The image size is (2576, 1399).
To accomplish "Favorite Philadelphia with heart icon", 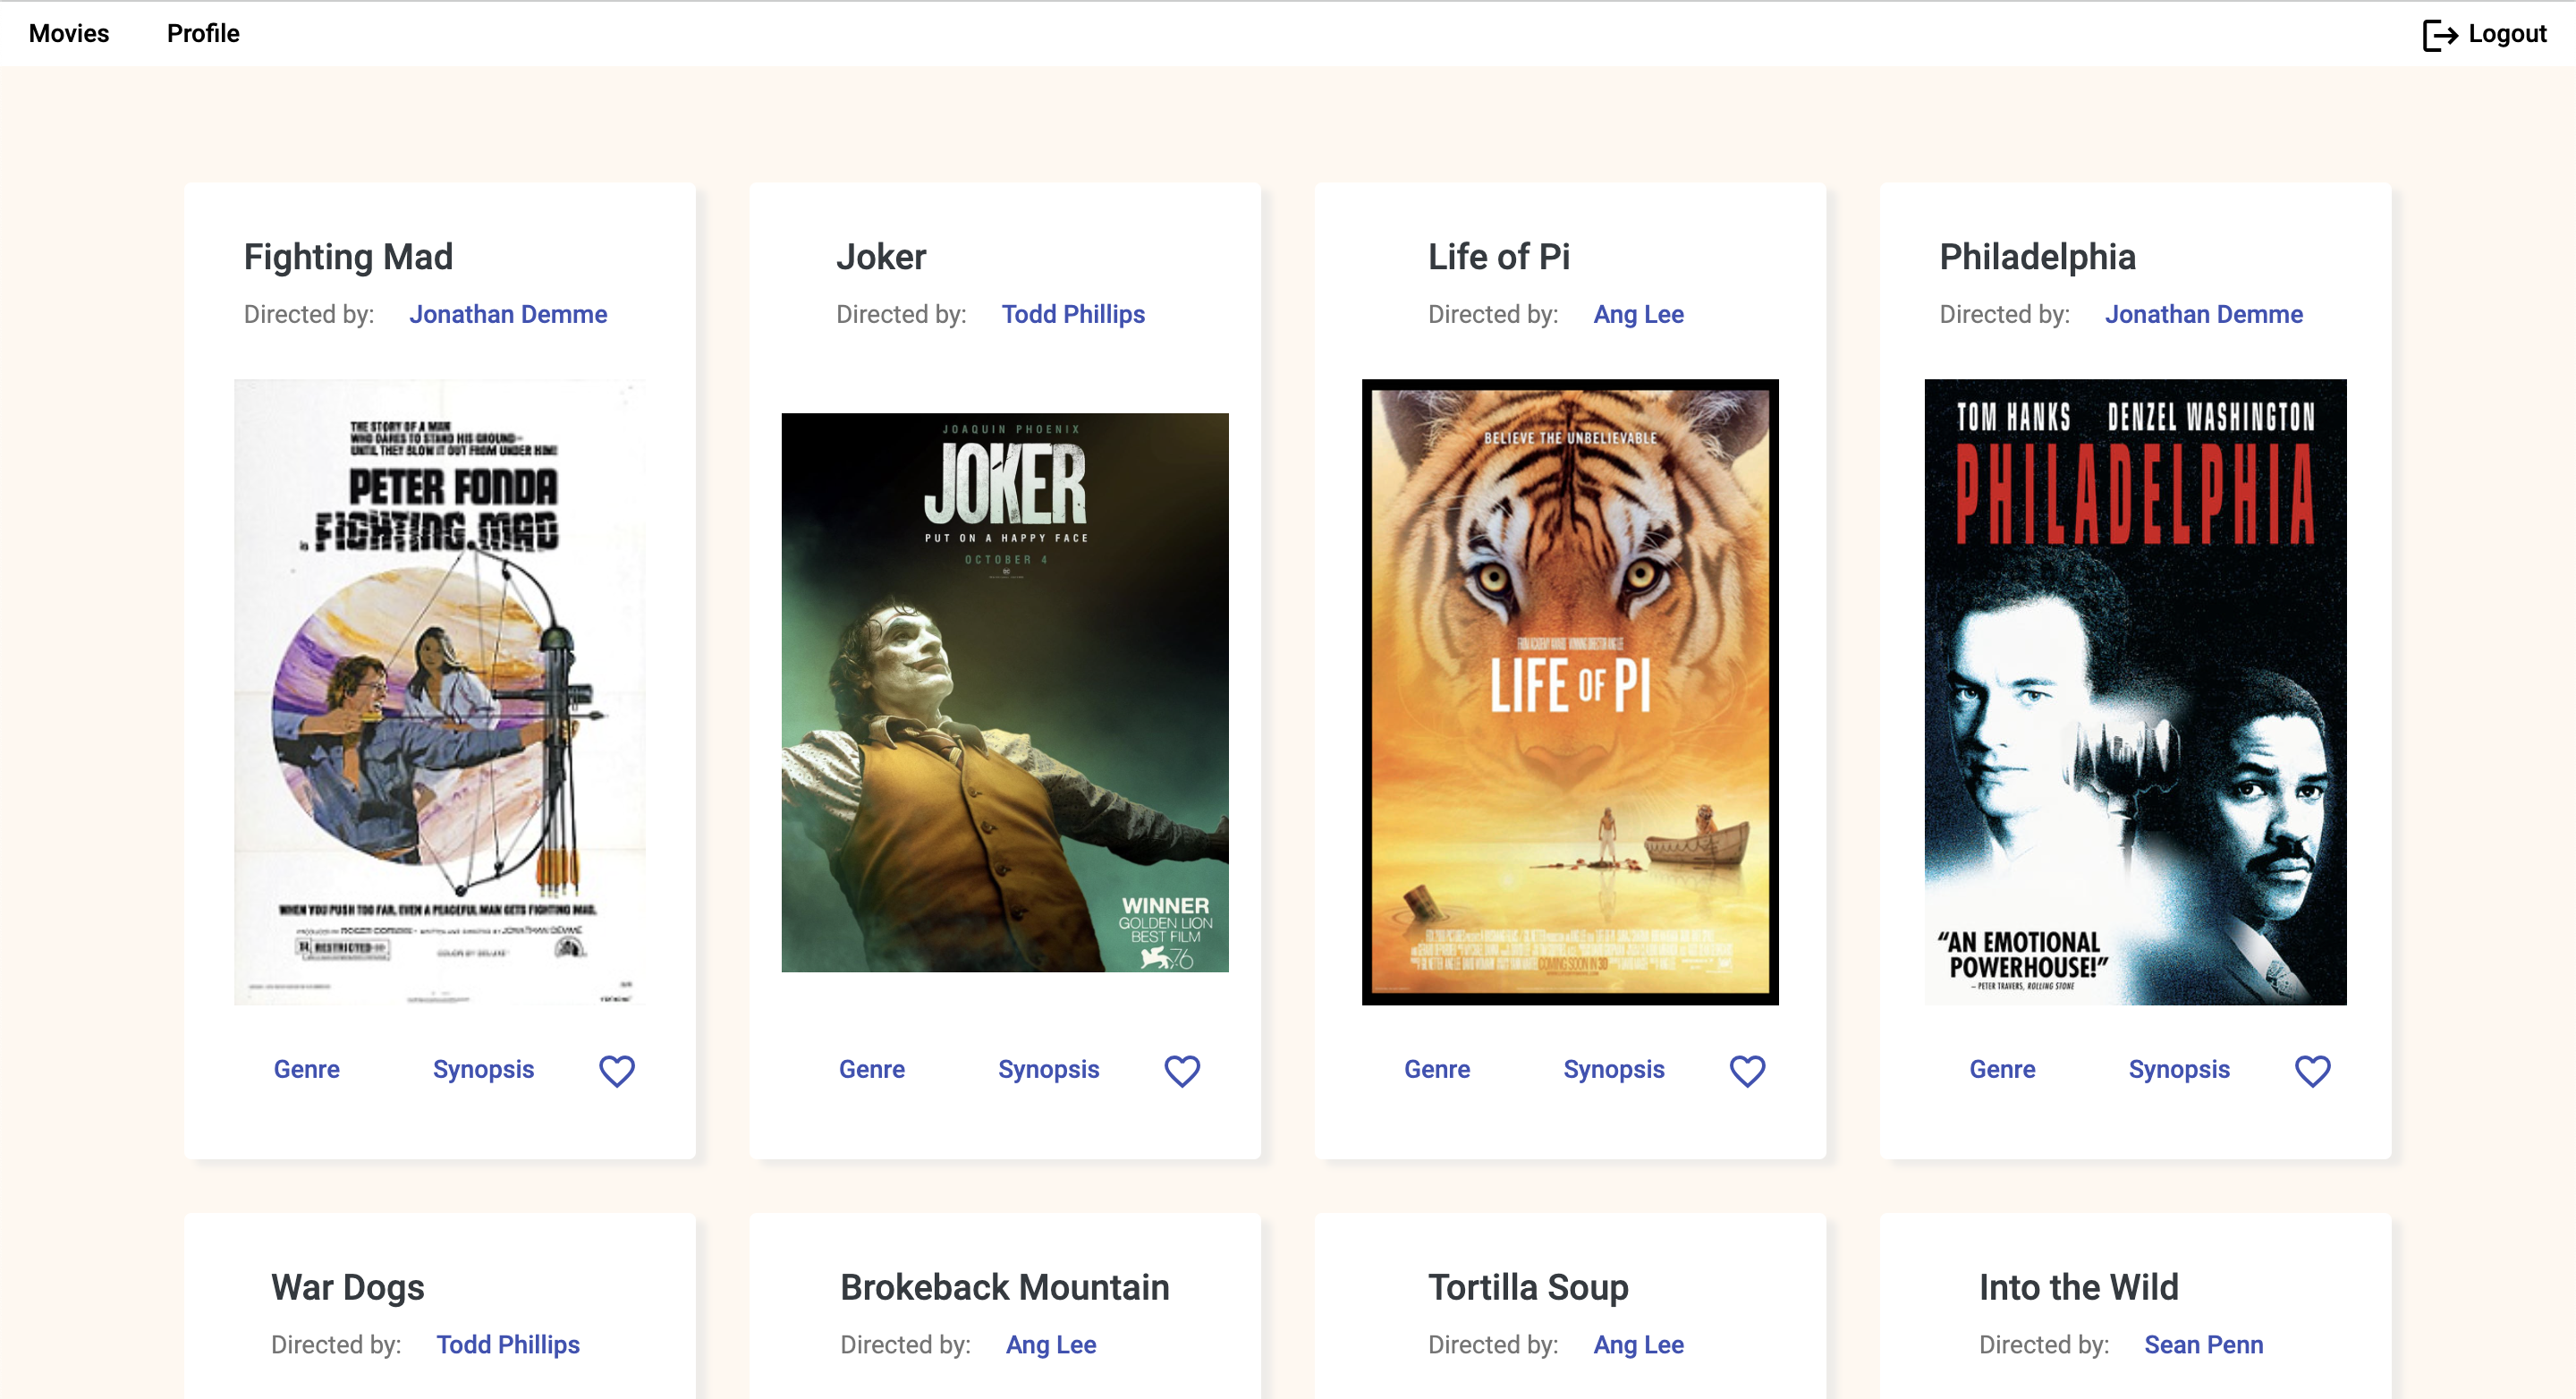I will (x=2312, y=1070).
